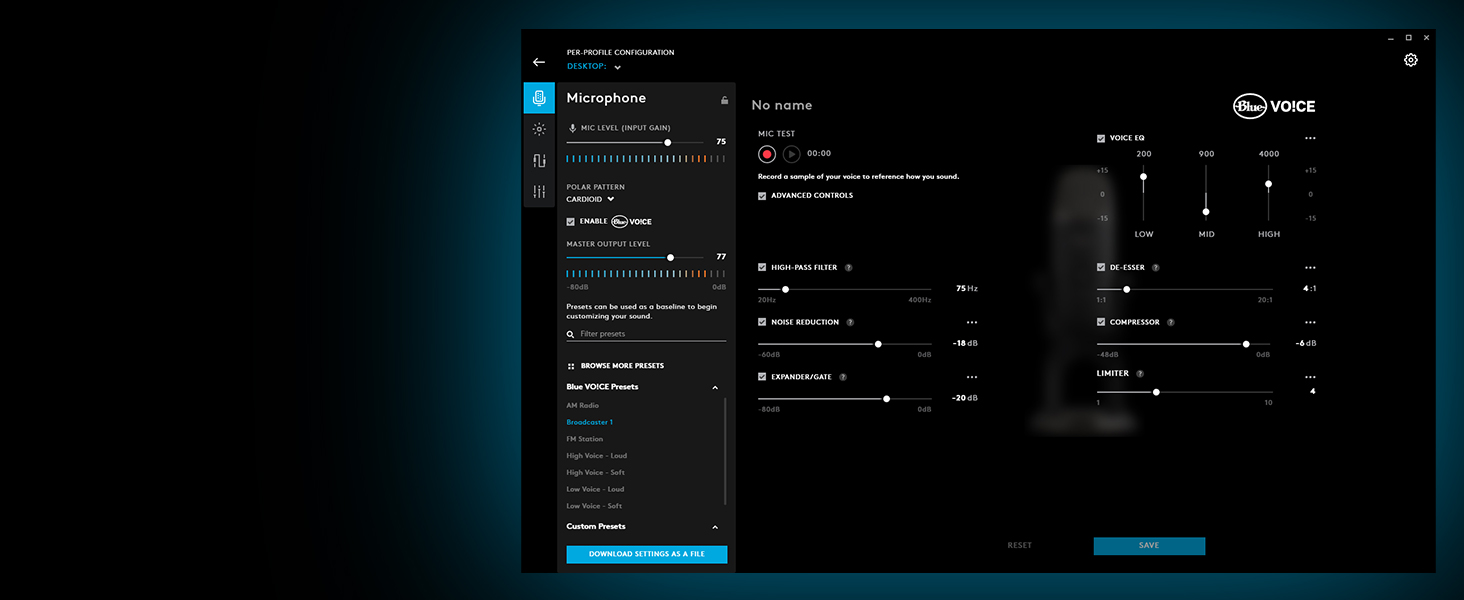This screenshot has width=1464, height=600.
Task: Select the Microphone tab in sidebar
Action: 539,98
